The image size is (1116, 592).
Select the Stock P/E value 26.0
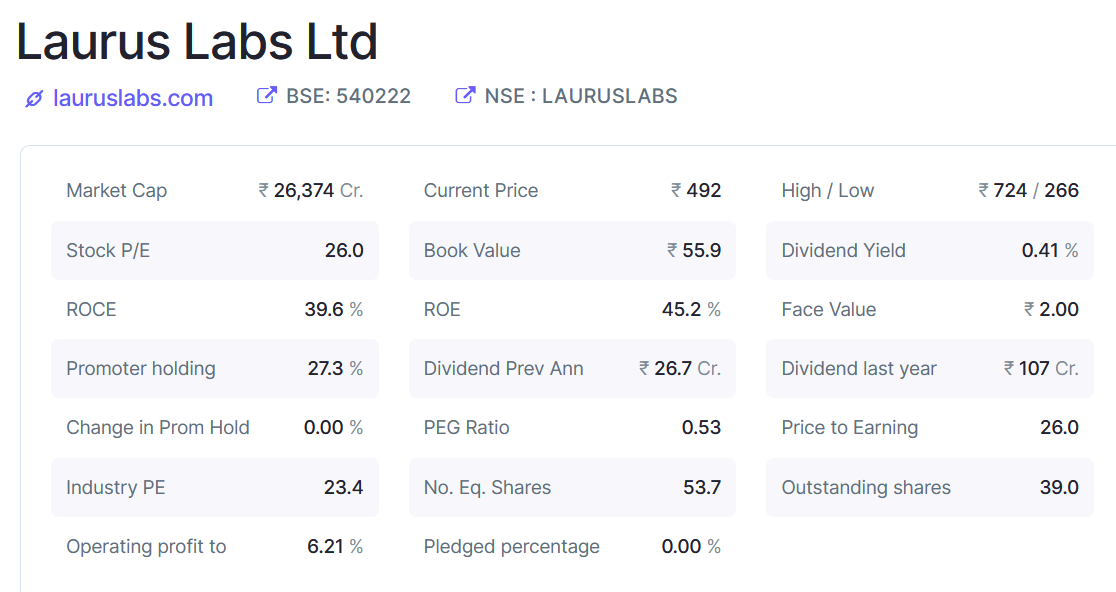point(344,250)
